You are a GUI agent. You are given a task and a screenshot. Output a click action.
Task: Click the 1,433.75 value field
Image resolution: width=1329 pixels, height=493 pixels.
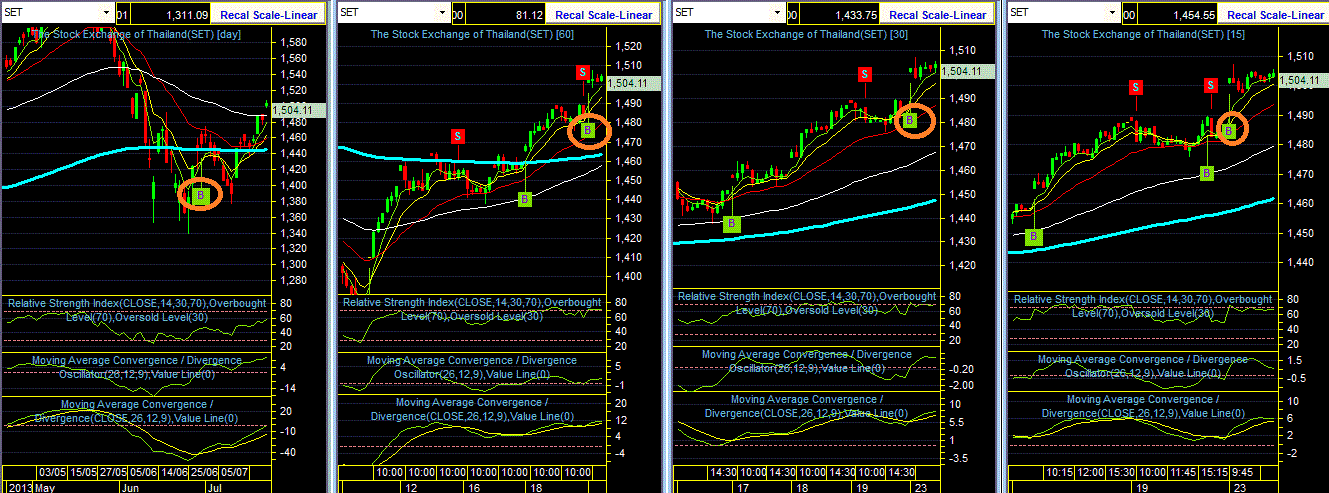[841, 14]
